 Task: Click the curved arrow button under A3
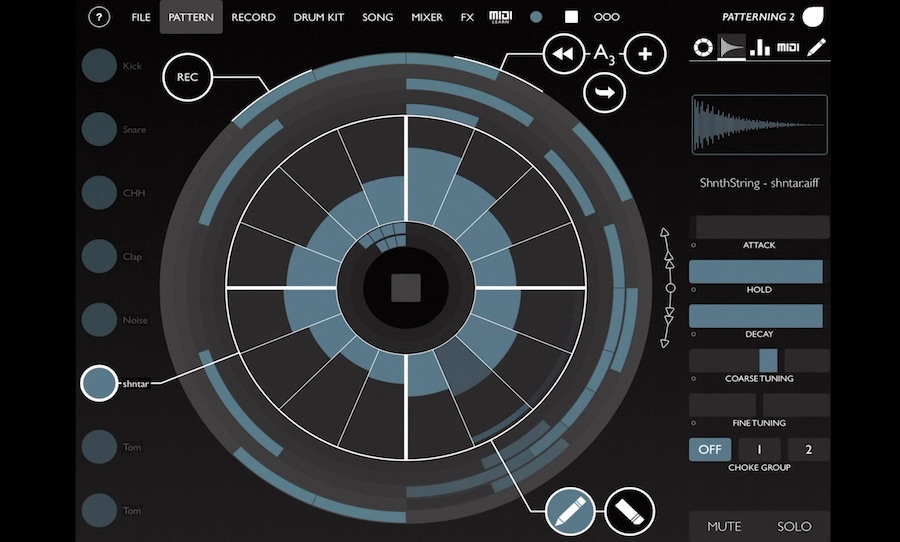coord(605,93)
